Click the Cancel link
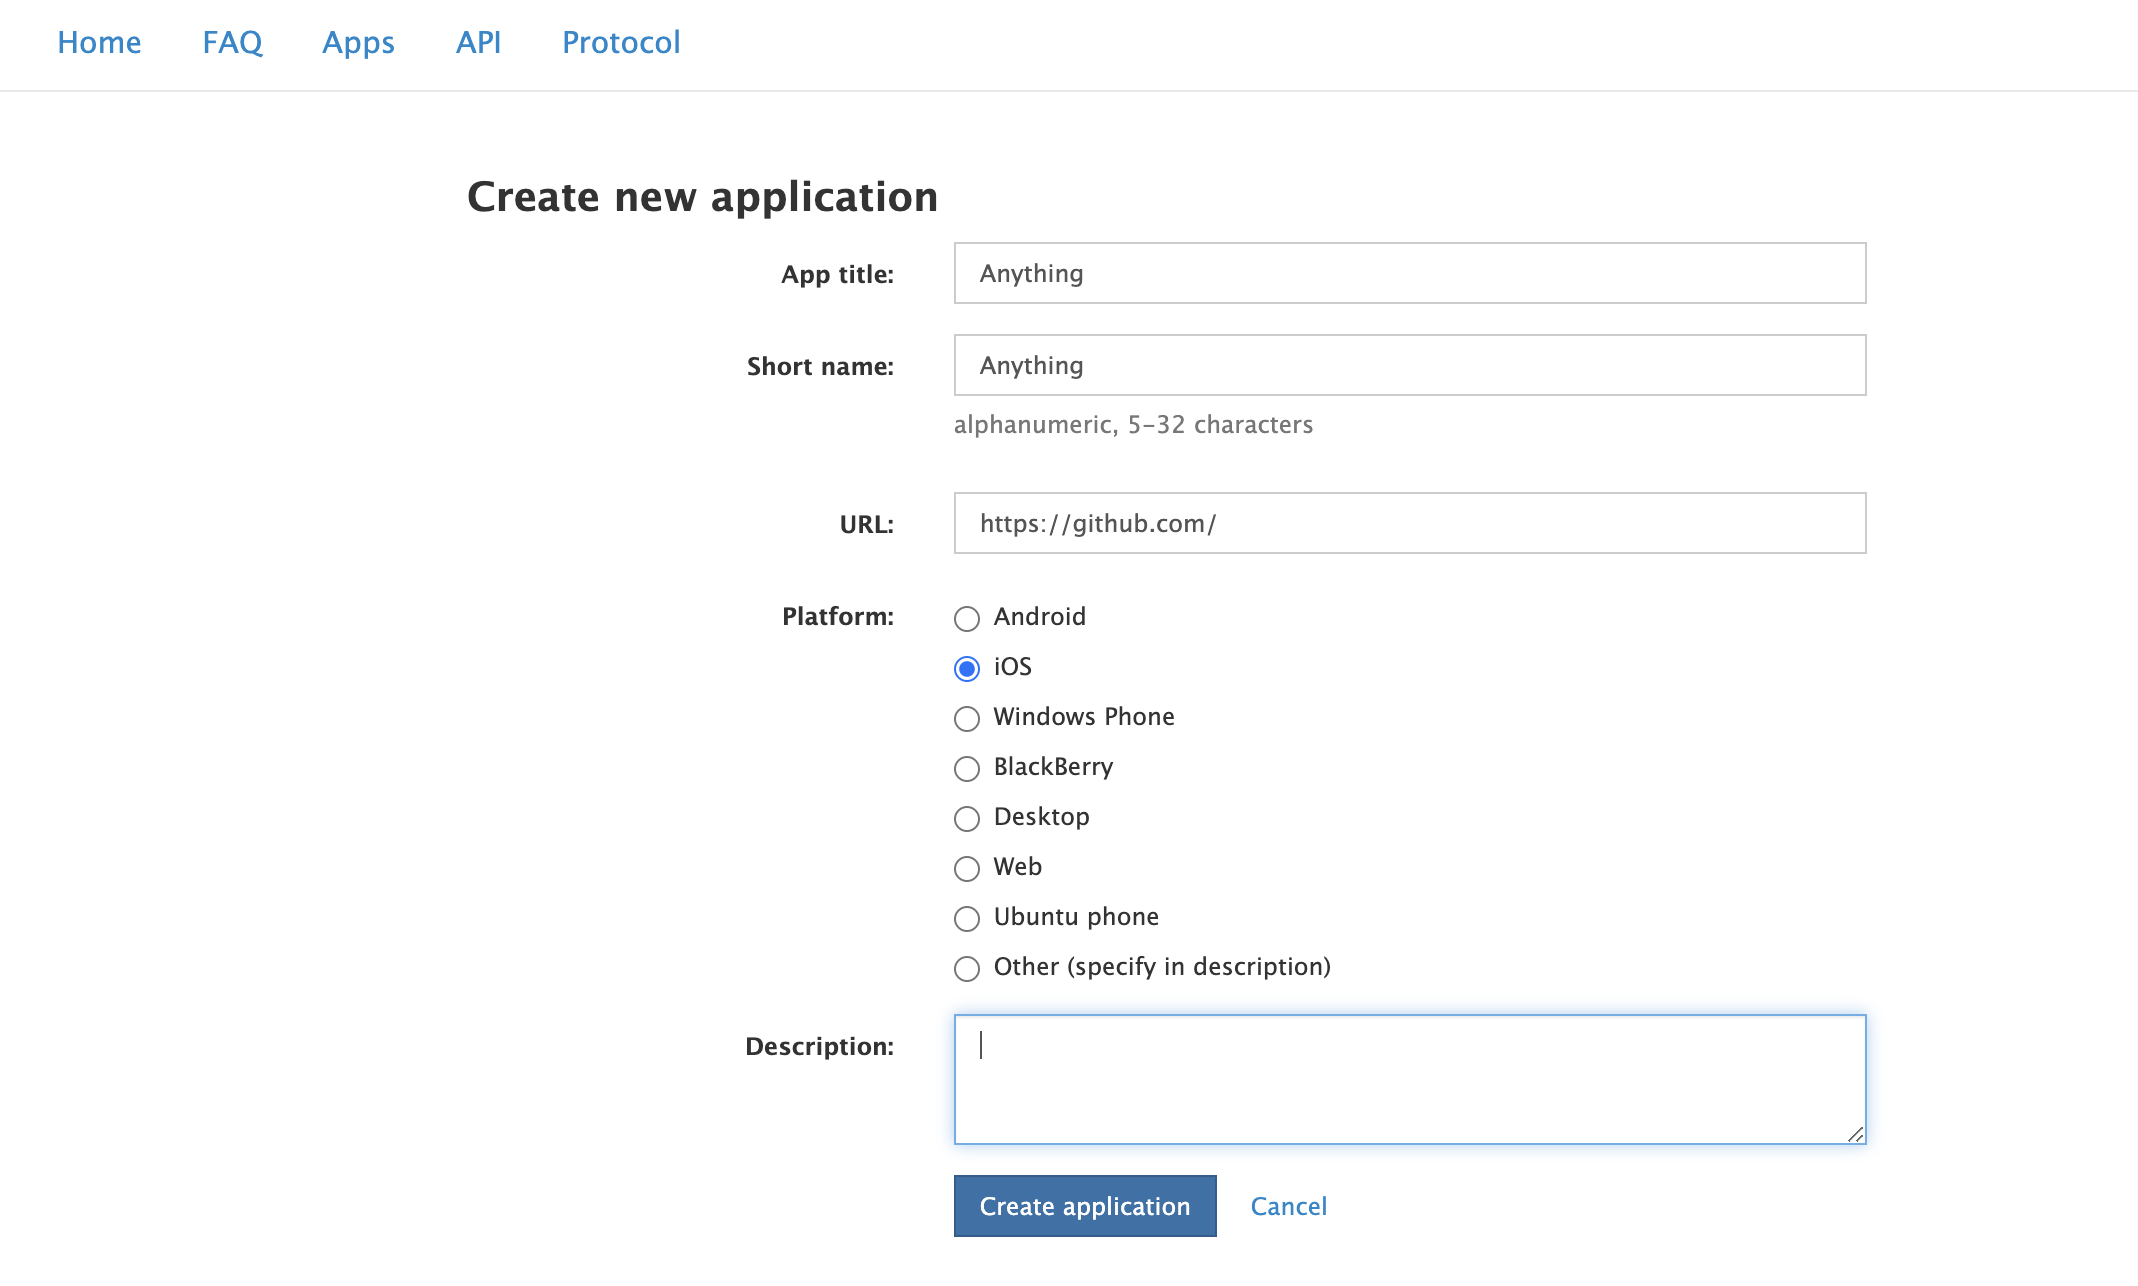 coord(1288,1207)
